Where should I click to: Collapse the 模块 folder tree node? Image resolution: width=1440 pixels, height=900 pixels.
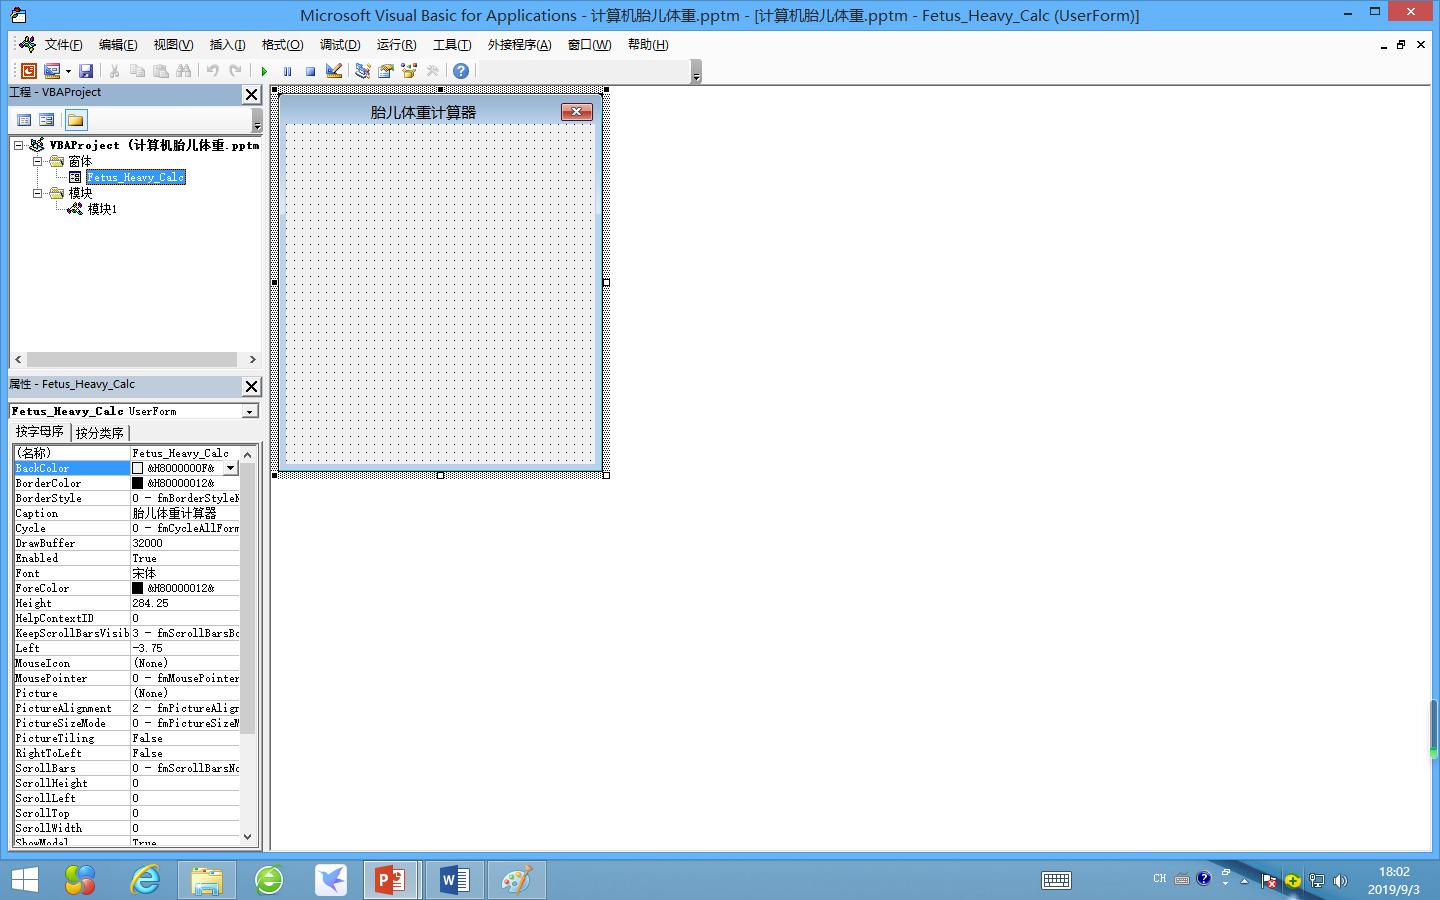[37, 193]
